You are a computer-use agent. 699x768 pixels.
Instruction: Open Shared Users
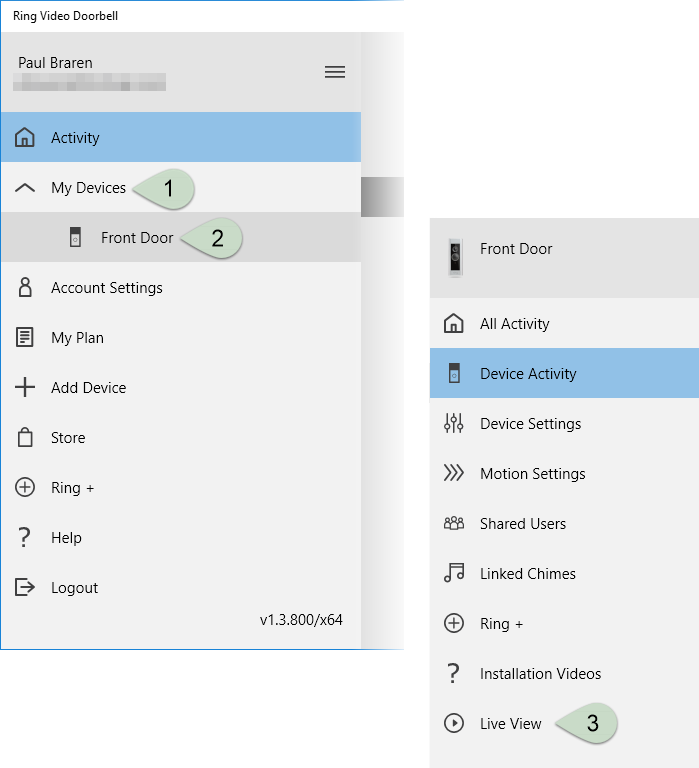pos(564,523)
